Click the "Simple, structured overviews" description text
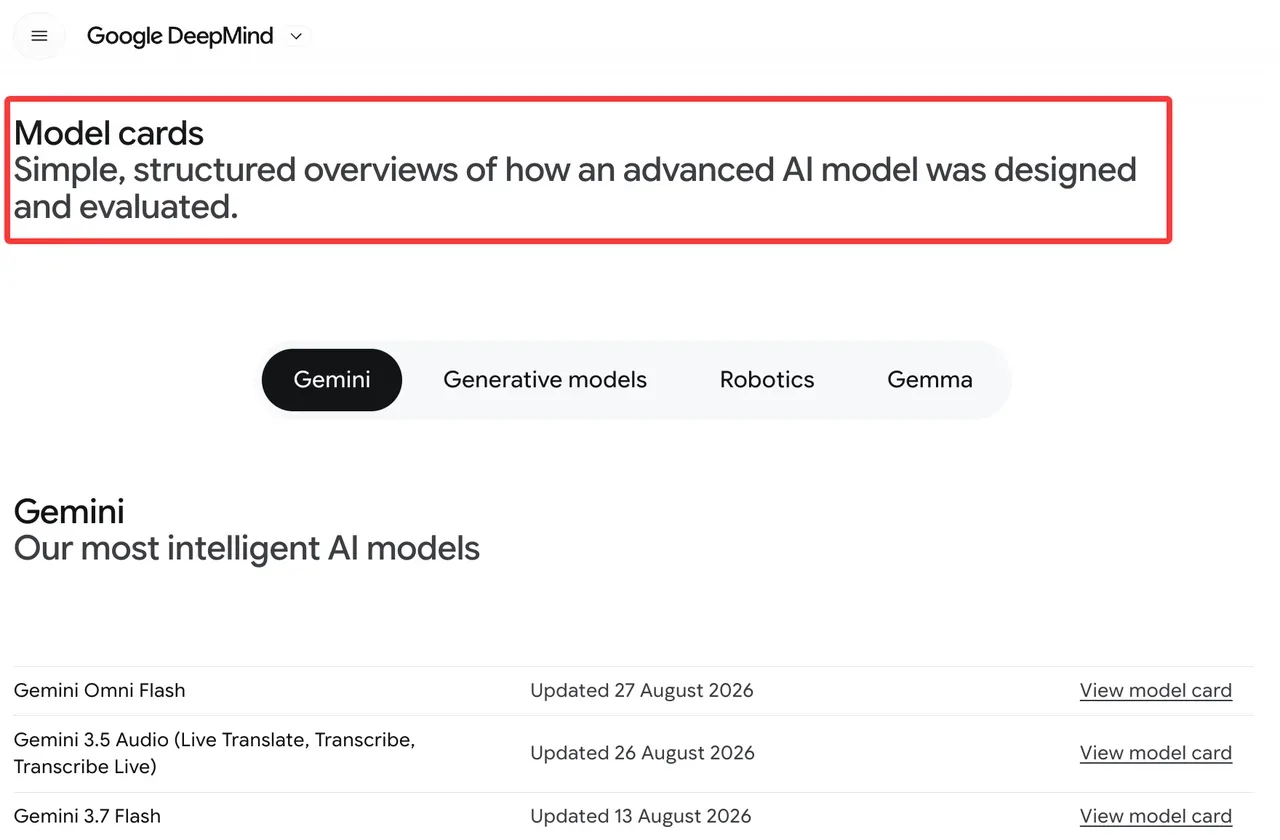The image size is (1280, 840). [x=575, y=188]
